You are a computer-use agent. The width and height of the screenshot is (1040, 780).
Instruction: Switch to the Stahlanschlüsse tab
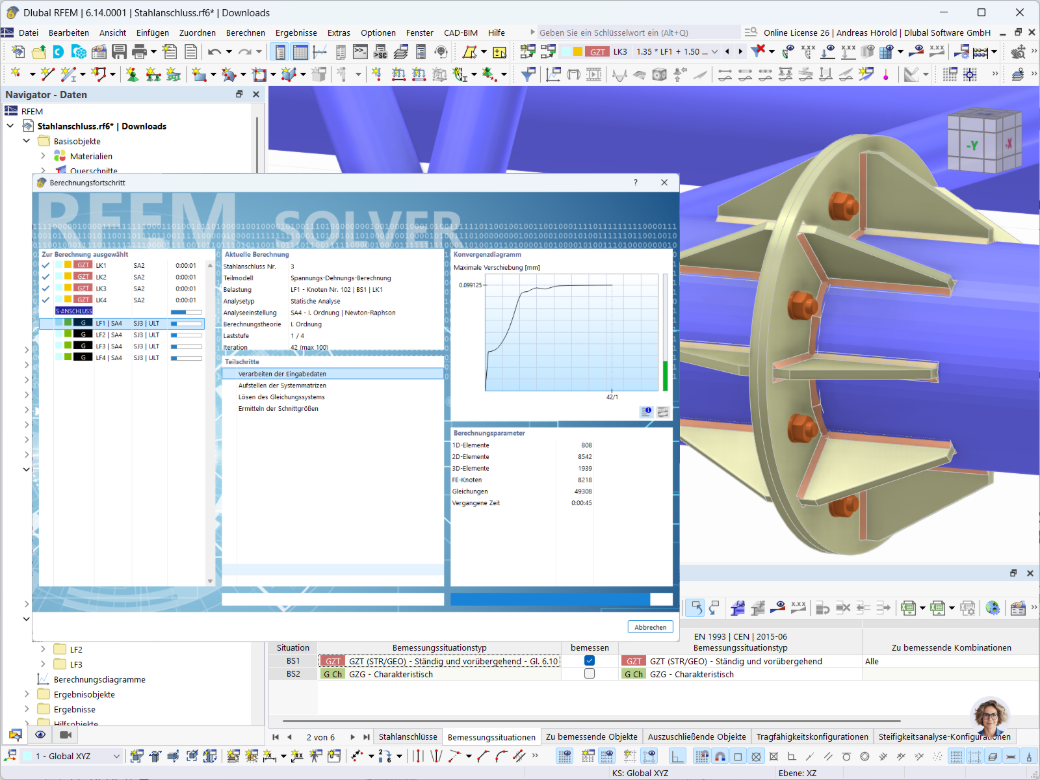coord(408,737)
